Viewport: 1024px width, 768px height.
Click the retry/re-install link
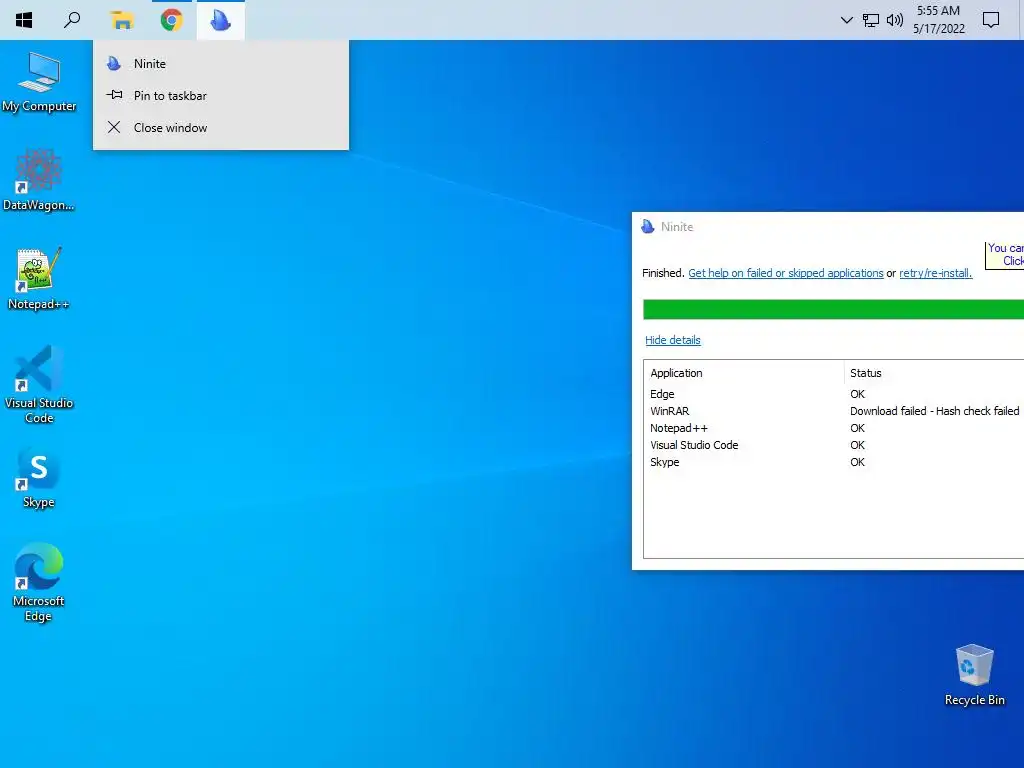pos(935,273)
